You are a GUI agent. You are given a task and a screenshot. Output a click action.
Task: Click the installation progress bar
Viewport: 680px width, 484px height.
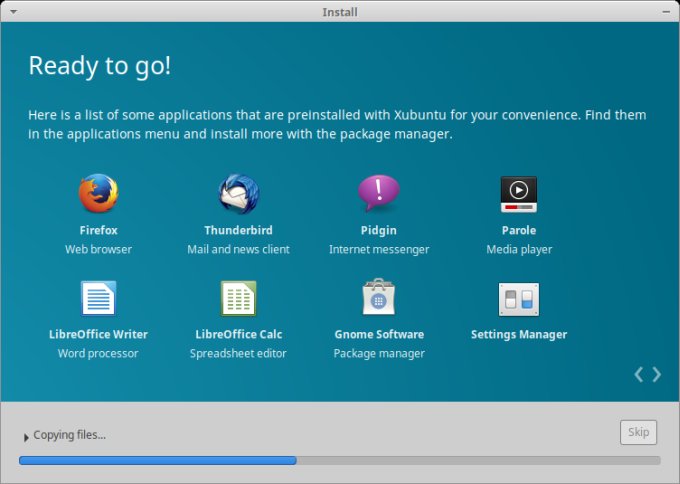pos(340,460)
